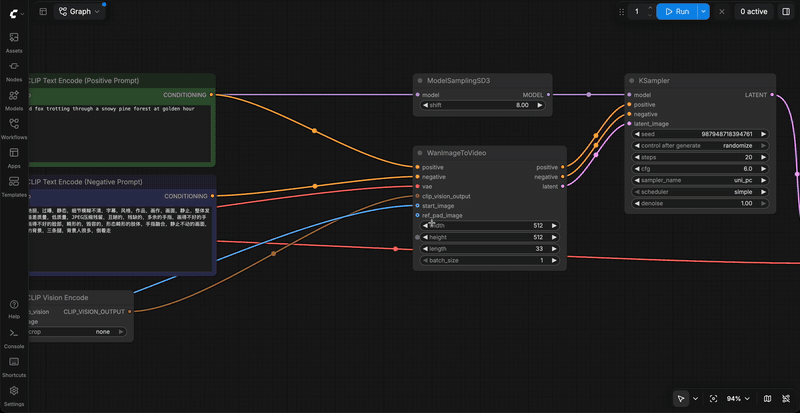Image resolution: width=800 pixels, height=413 pixels.
Task: Increase the steps value with right arrow
Action: (763, 157)
